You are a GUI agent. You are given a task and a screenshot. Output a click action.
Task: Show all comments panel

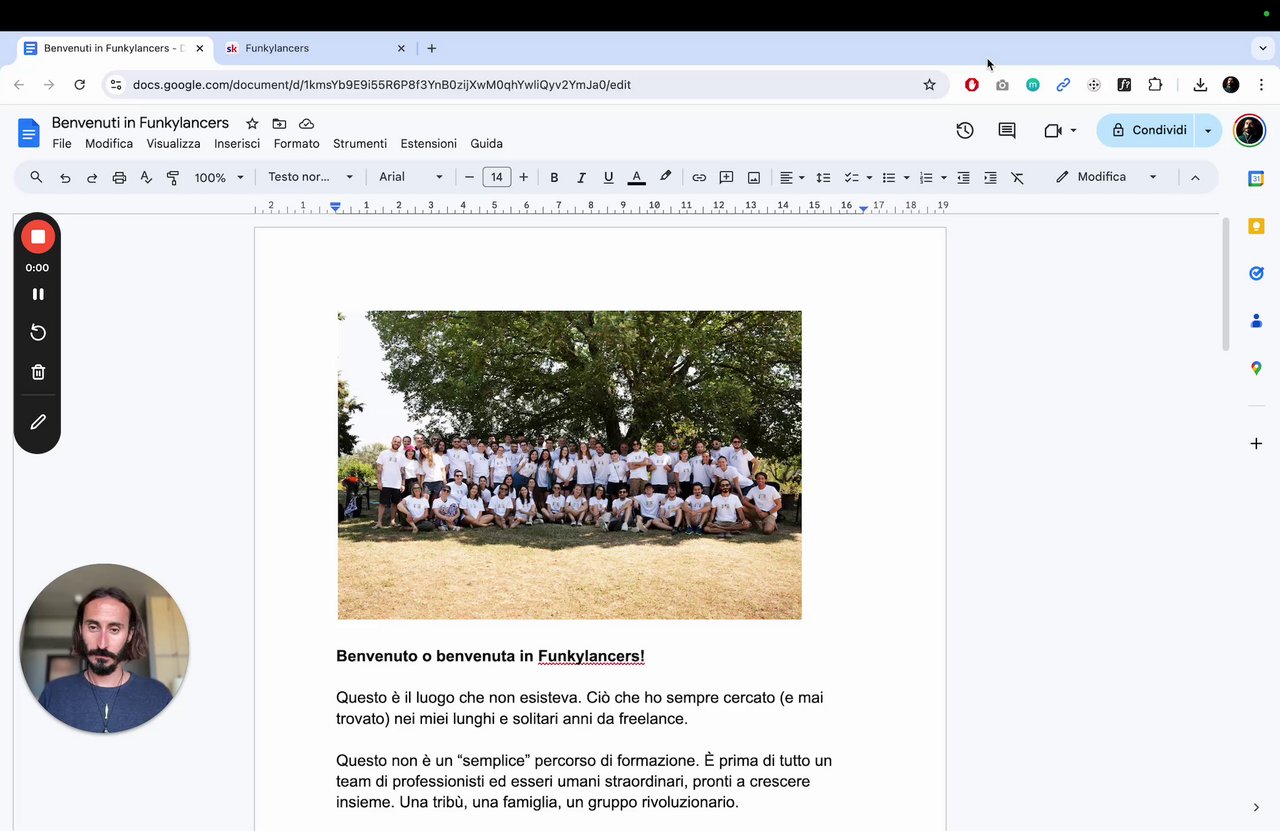click(1007, 130)
